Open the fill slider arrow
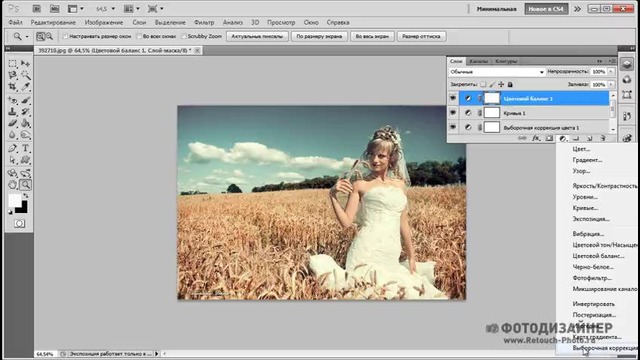The height and width of the screenshot is (360, 640). tap(611, 84)
